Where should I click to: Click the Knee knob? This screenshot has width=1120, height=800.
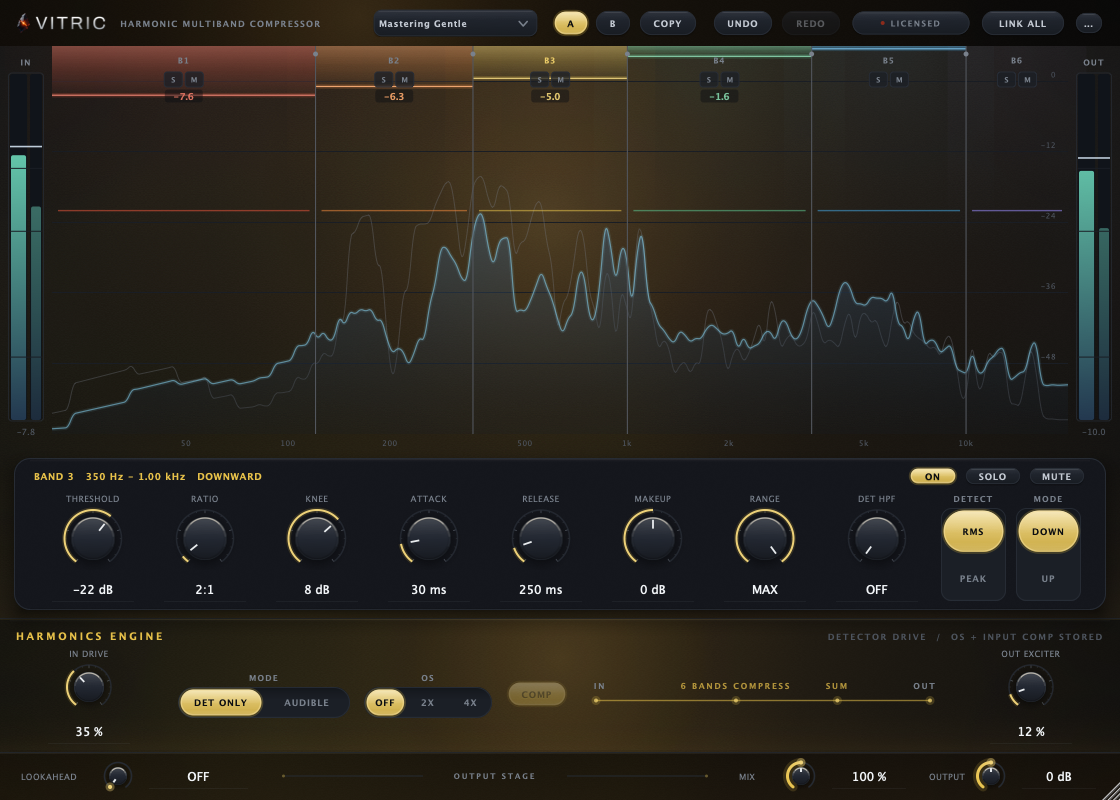317,538
